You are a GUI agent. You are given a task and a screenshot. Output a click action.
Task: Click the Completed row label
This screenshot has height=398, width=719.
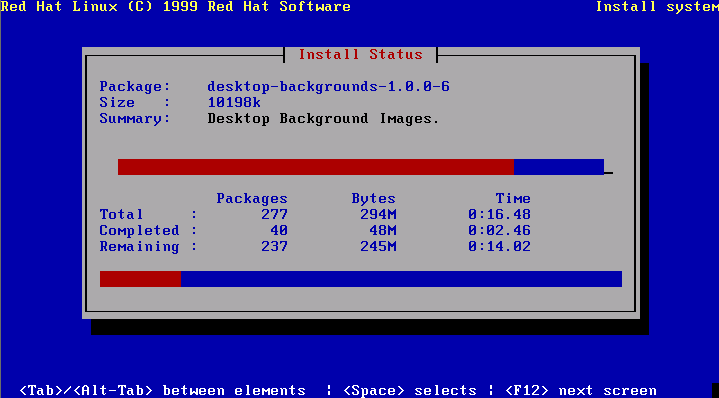(139, 230)
